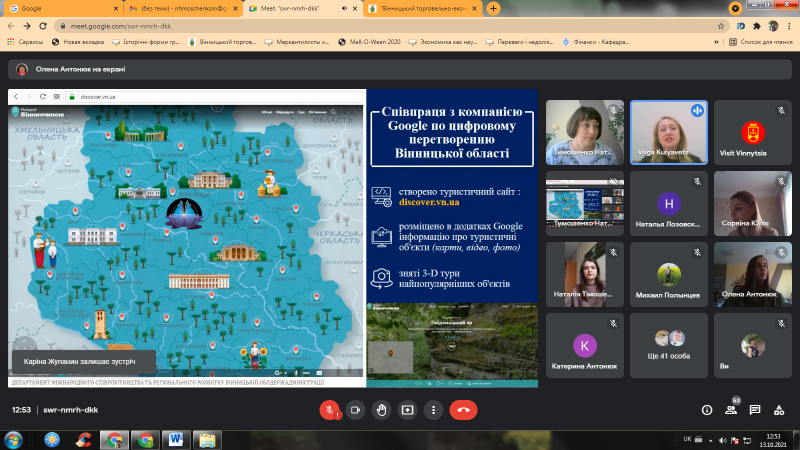Image resolution: width=800 pixels, height=450 pixels.
Task: Go back in browser history
Action: click(x=11, y=26)
